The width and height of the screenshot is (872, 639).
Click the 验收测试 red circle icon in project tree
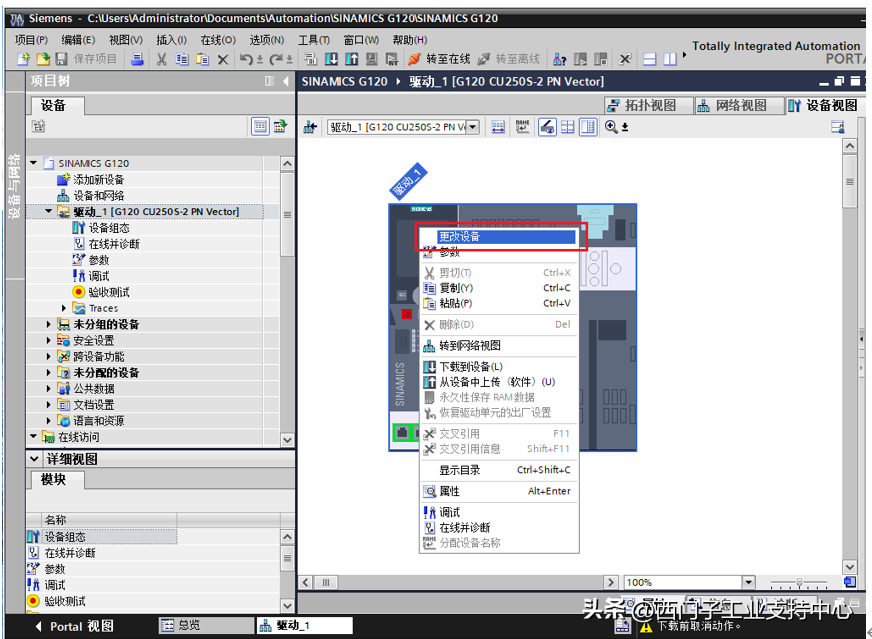tap(79, 292)
